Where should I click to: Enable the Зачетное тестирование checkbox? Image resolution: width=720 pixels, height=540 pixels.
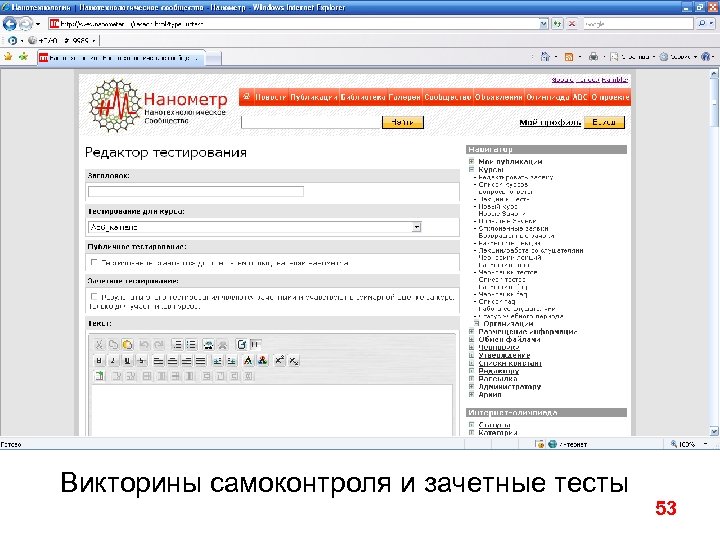pos(94,297)
